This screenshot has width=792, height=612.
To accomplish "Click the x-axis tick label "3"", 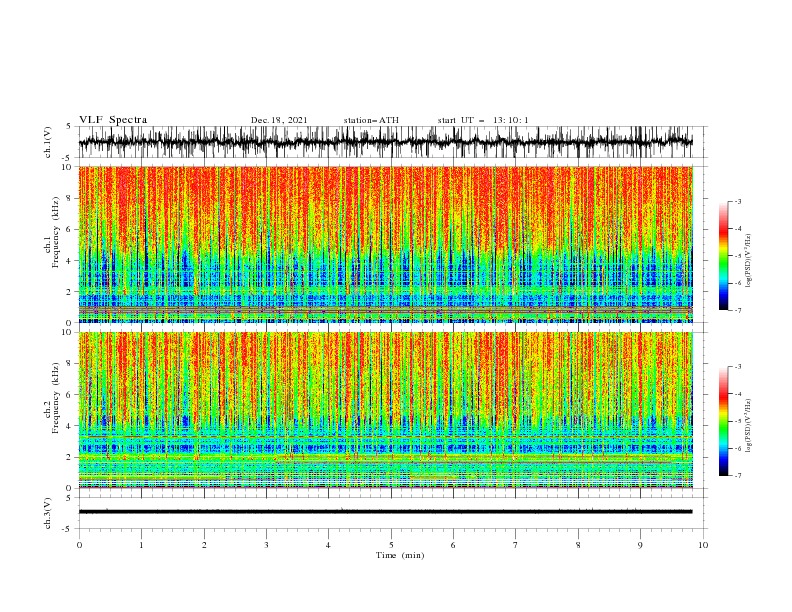I will [266, 545].
